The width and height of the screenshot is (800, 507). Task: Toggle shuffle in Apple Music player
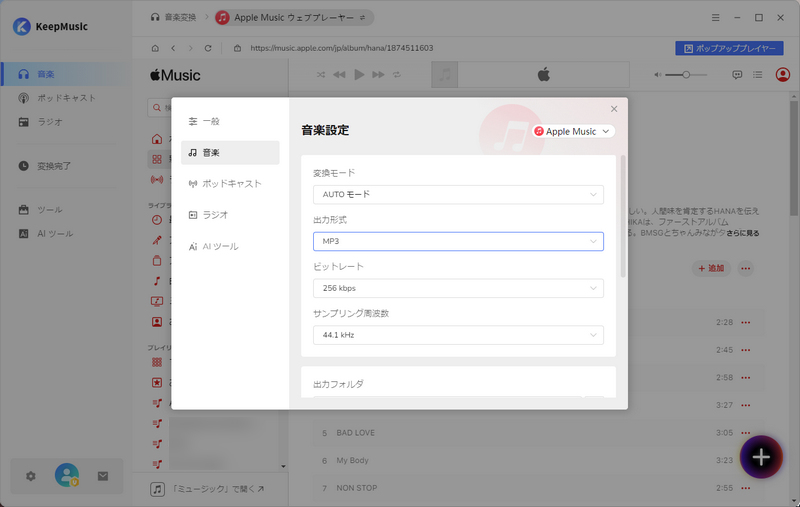[x=321, y=74]
